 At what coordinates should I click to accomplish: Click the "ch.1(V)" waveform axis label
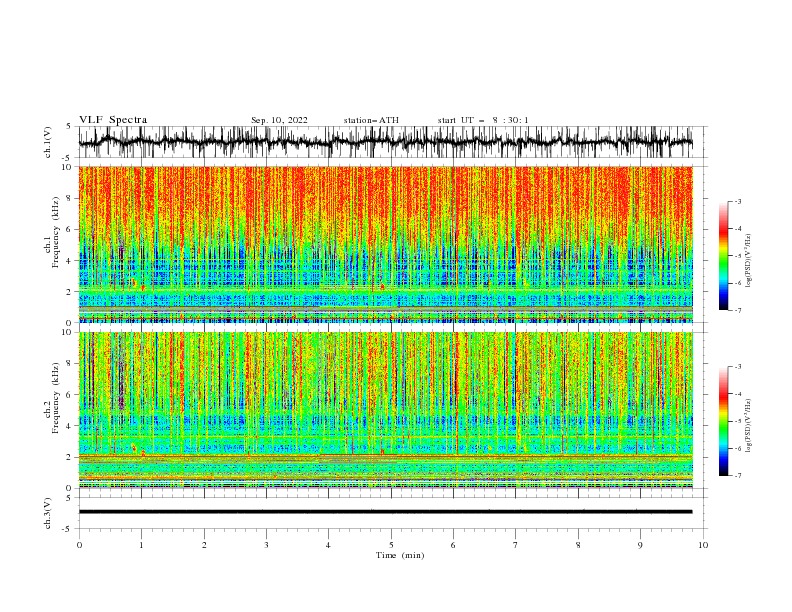pyautogui.click(x=48, y=142)
